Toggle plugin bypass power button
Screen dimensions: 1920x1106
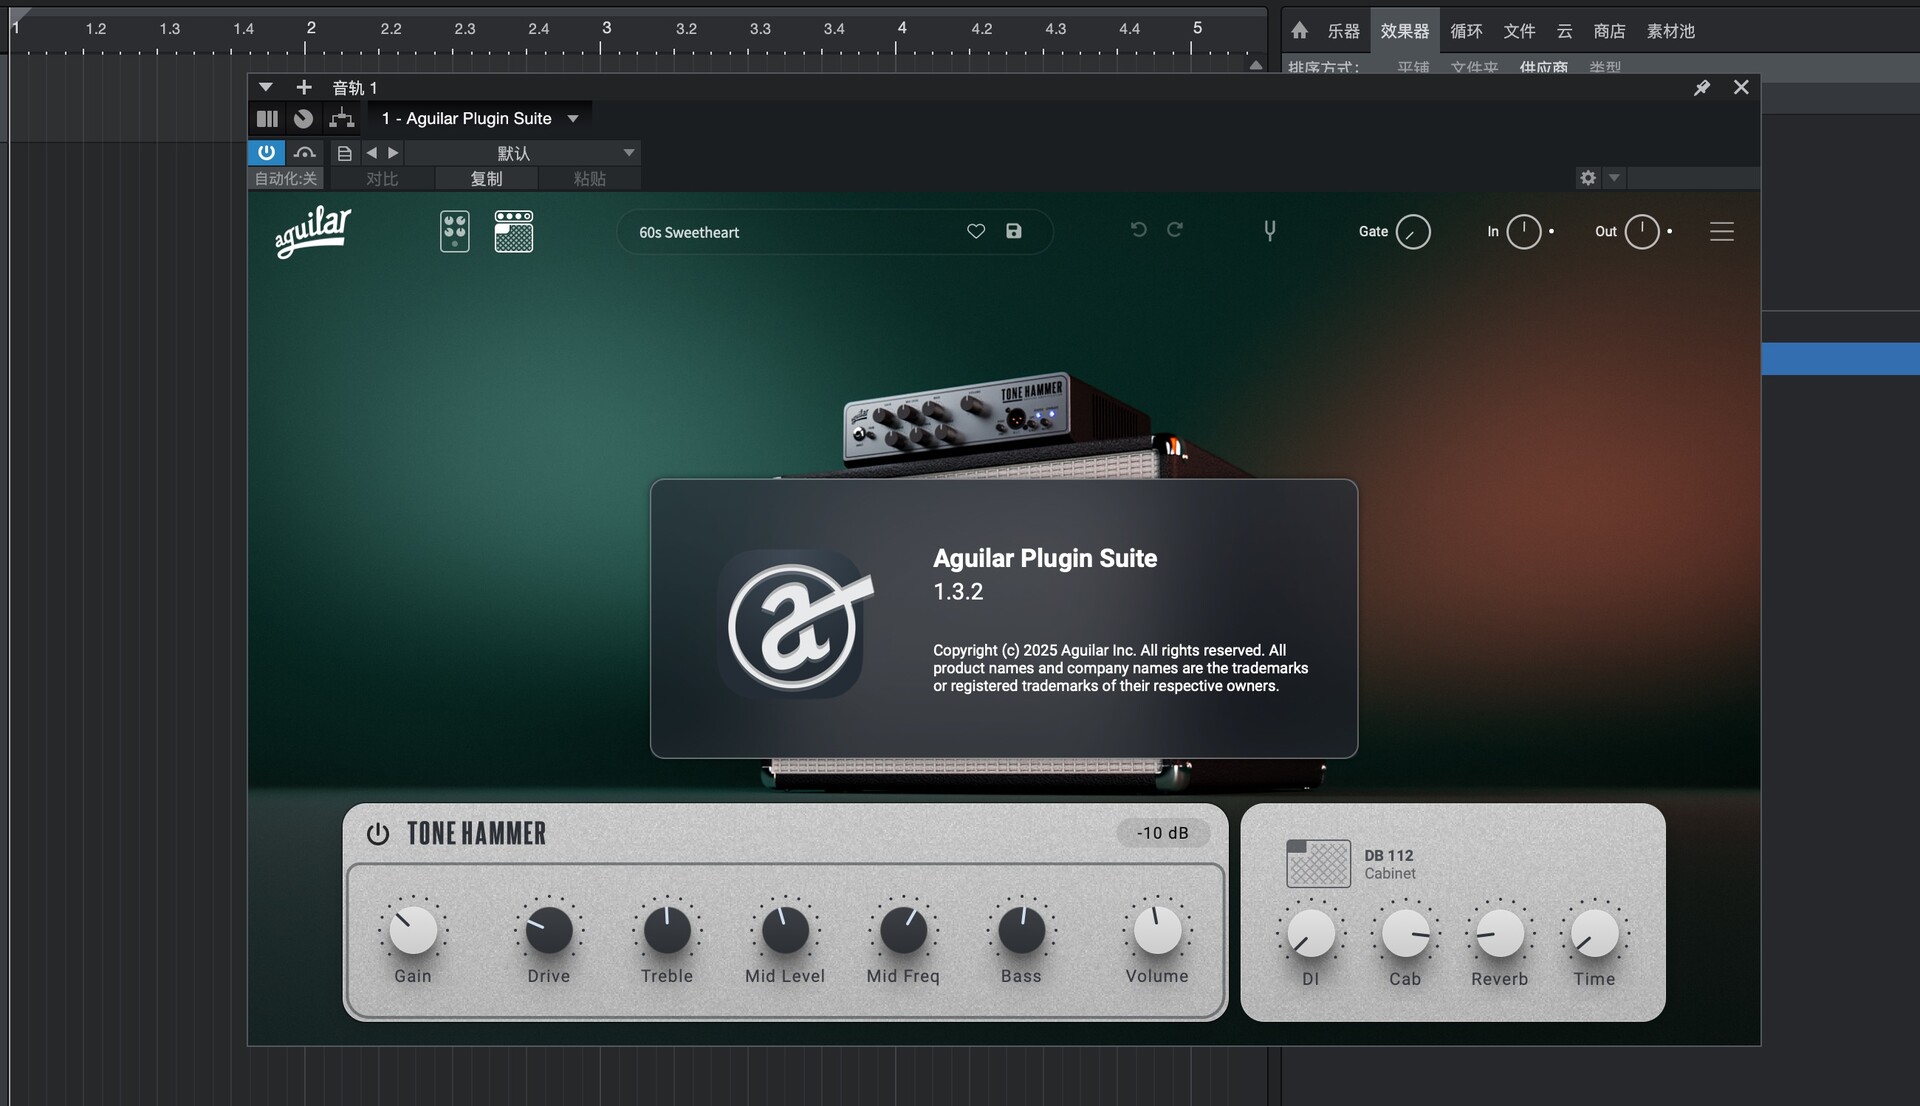tap(266, 153)
